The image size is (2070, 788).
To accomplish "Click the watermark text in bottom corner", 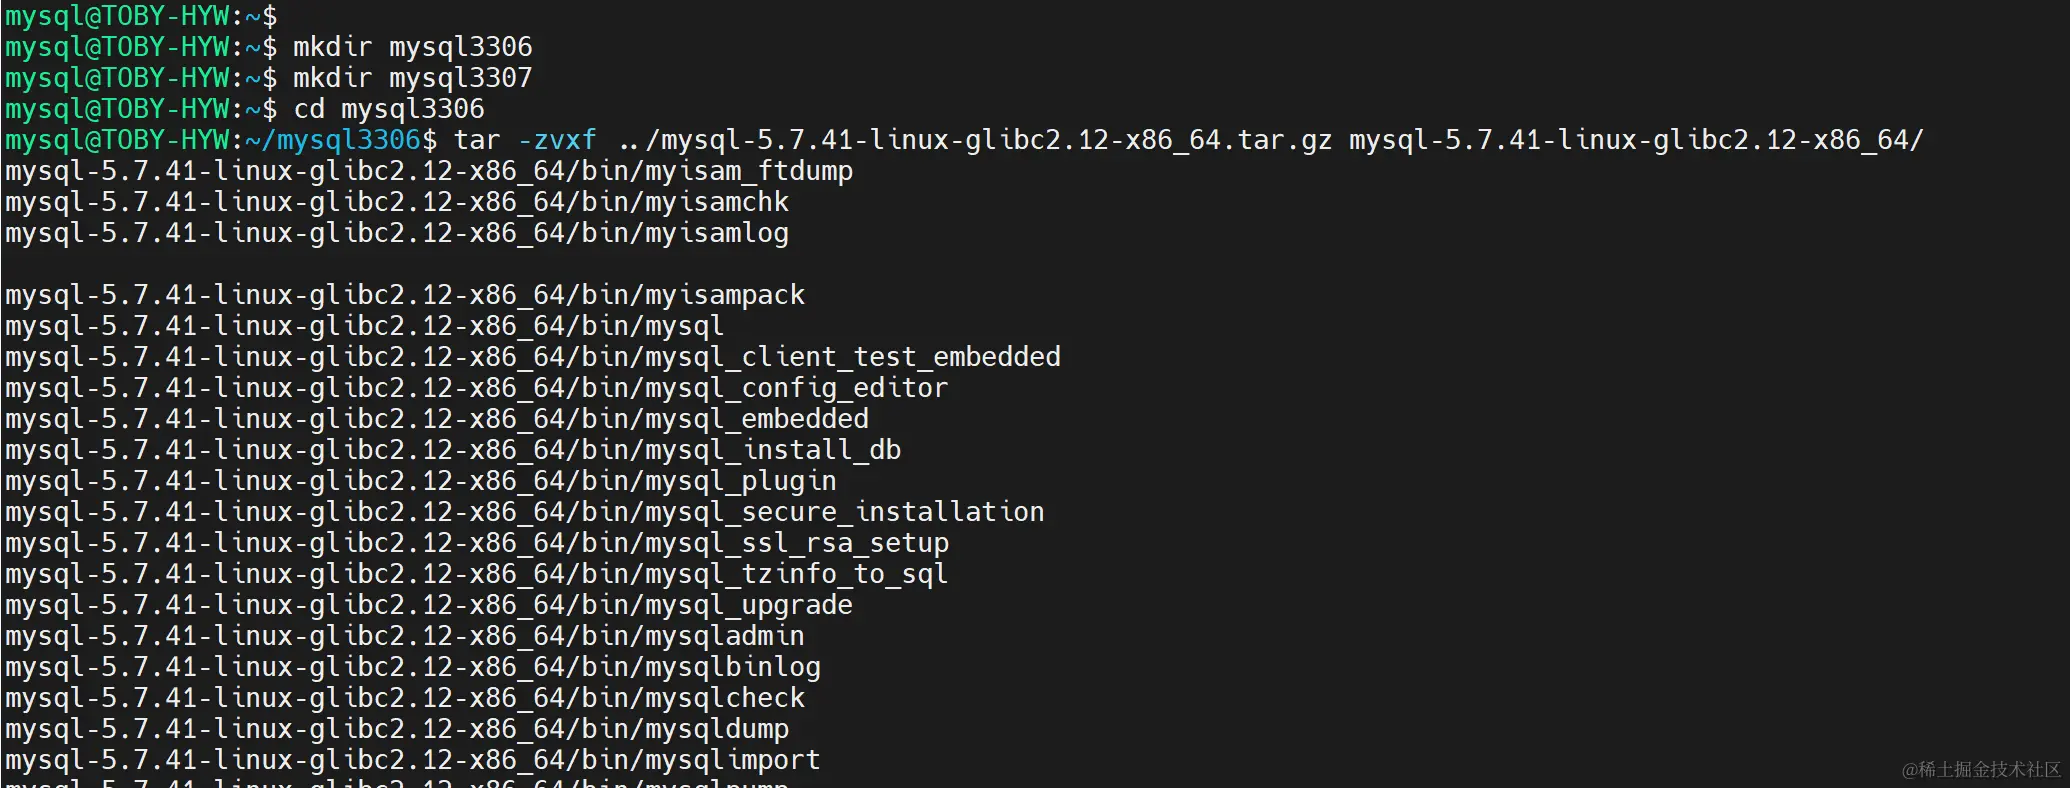I will [x=1981, y=769].
